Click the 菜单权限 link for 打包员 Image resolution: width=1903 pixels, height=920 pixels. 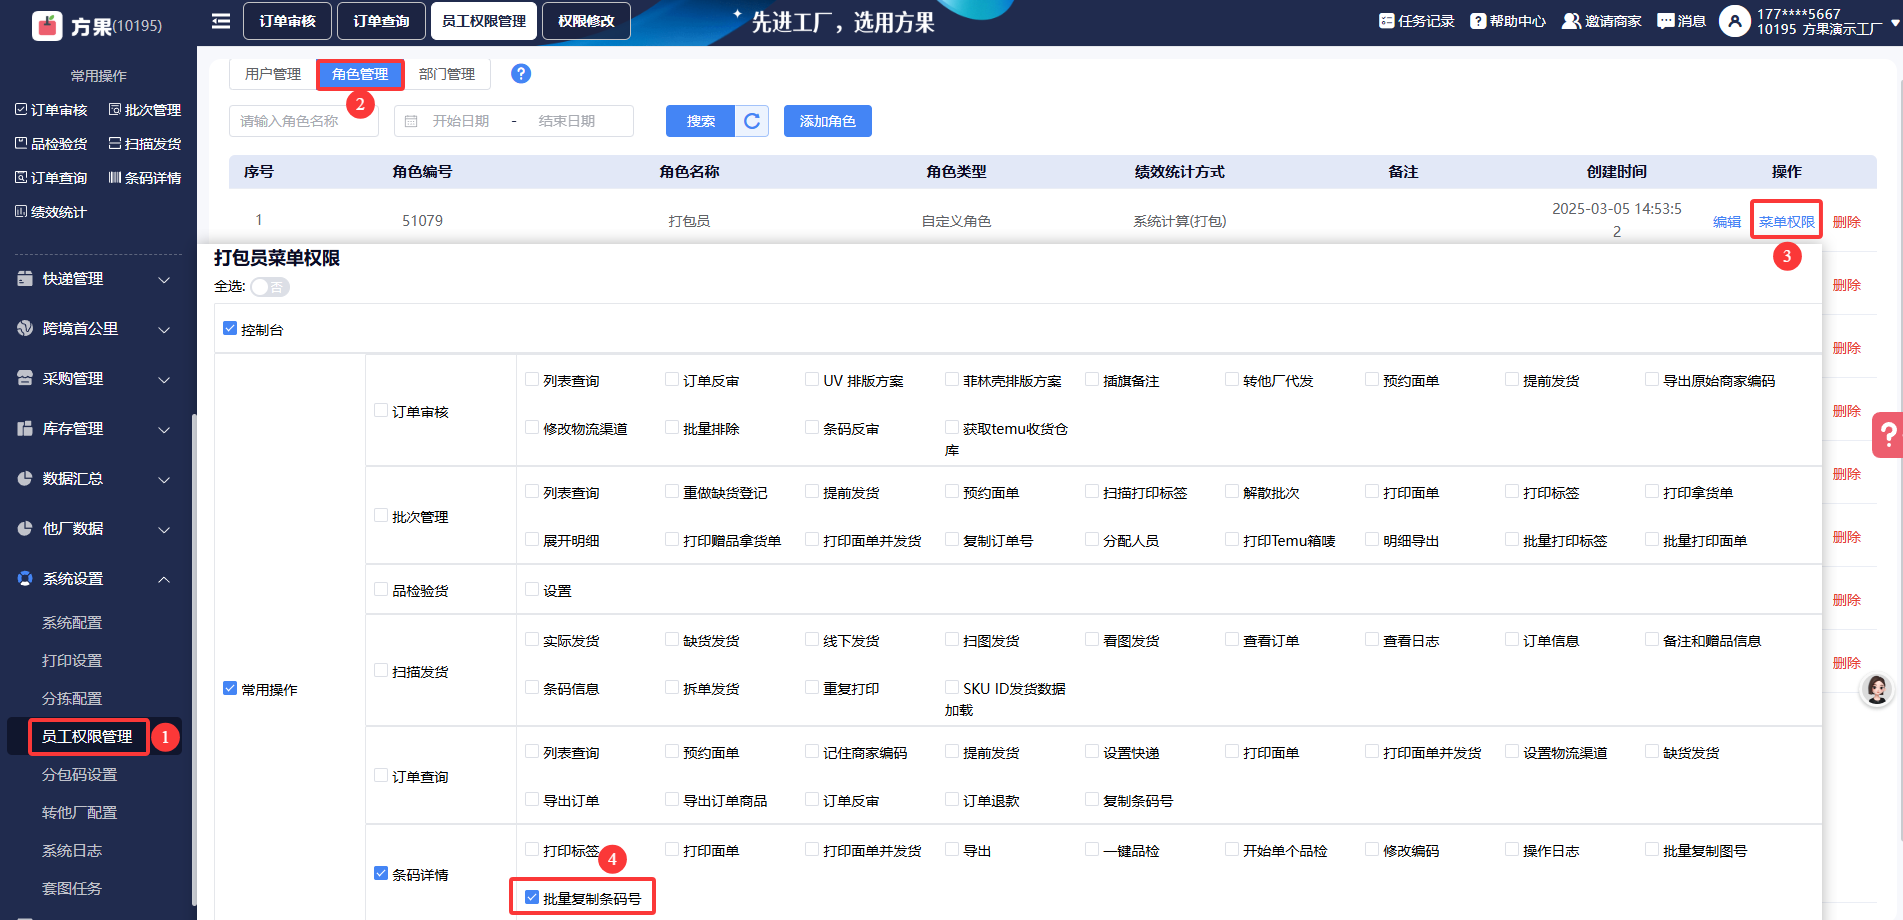coord(1786,222)
